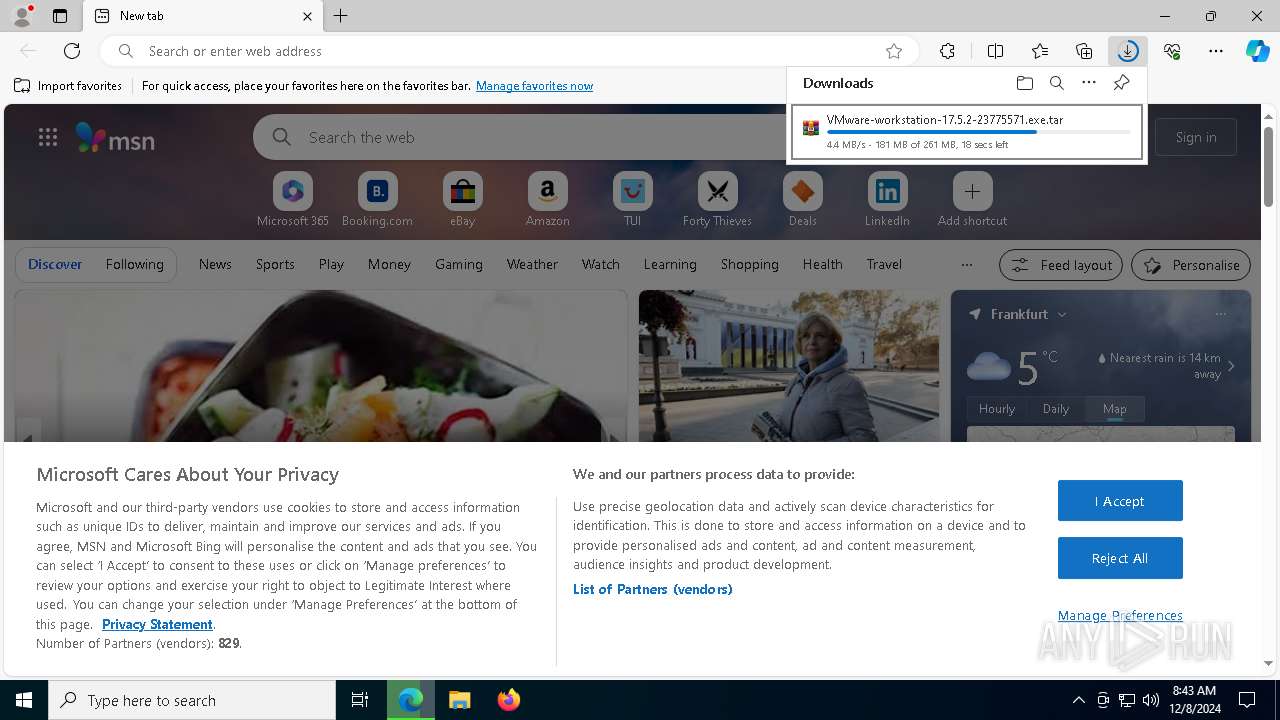1280x720 pixels.
Task: Open Browser essentials icon
Action: pos(1172,51)
